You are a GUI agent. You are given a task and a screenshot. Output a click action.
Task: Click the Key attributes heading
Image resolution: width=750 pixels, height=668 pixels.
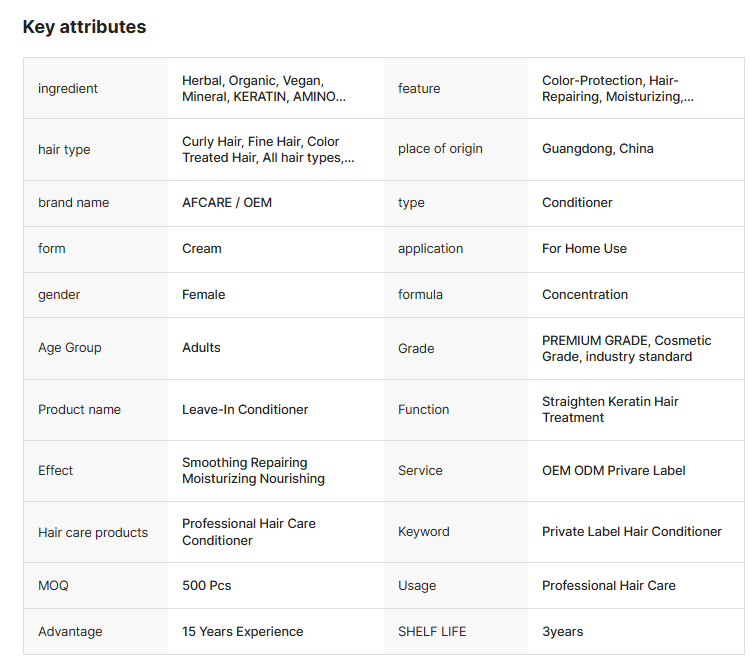tap(84, 27)
